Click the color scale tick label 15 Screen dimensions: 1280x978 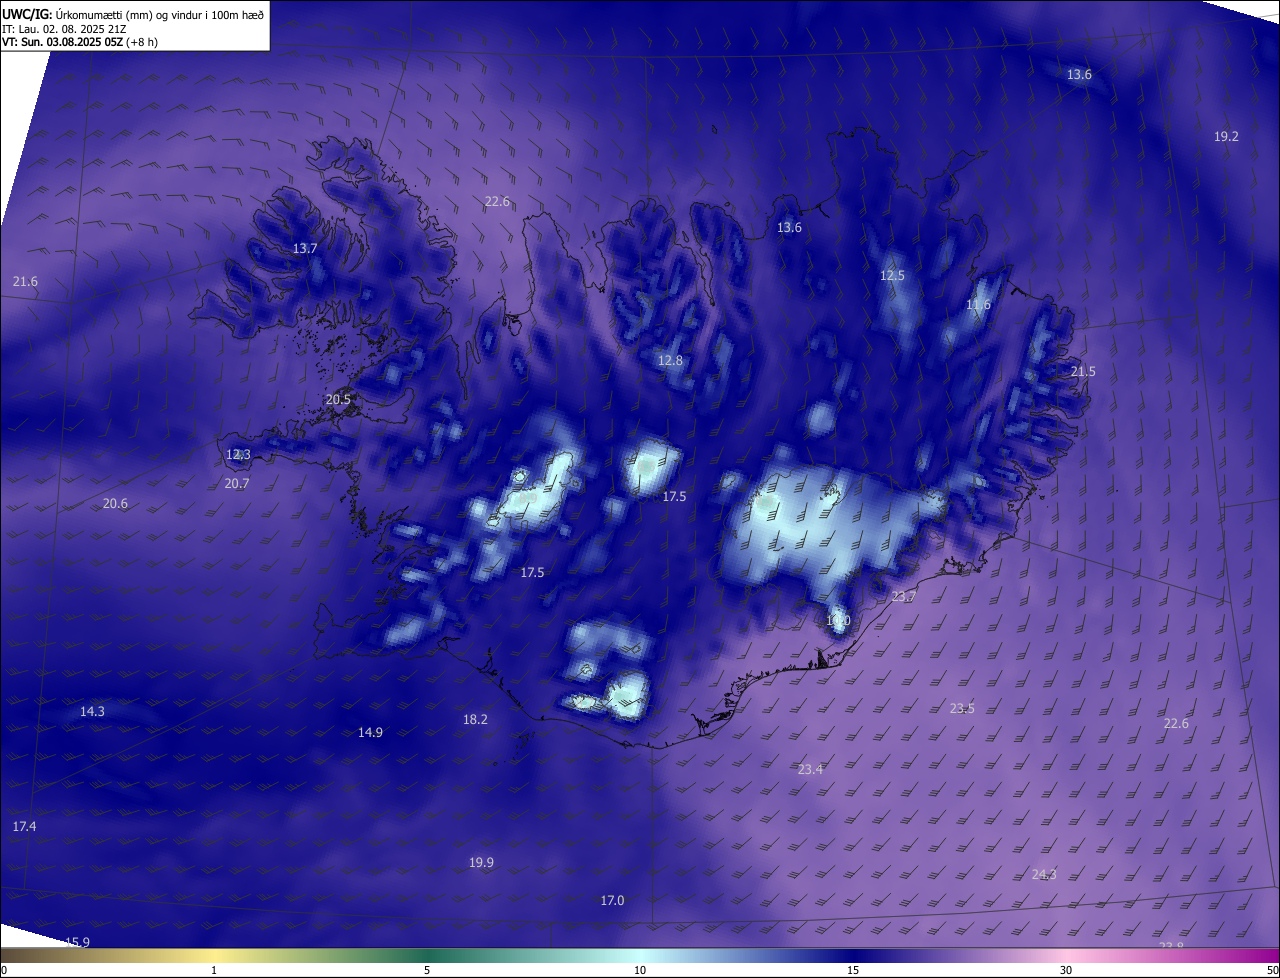coord(853,970)
